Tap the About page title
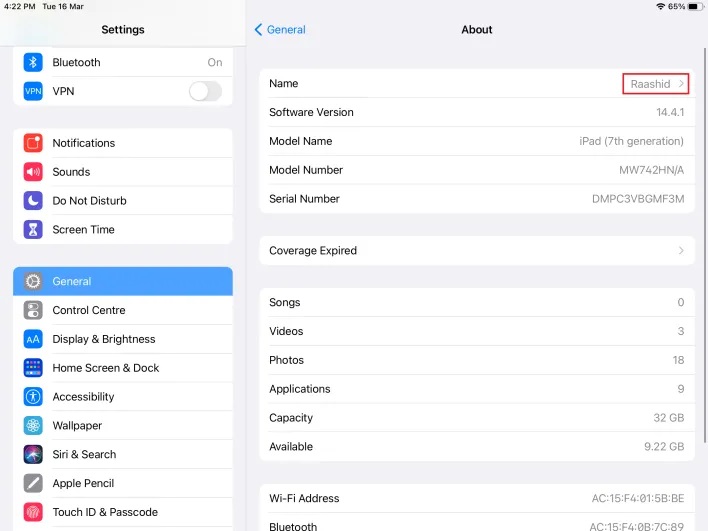The width and height of the screenshot is (708, 531). point(477,30)
